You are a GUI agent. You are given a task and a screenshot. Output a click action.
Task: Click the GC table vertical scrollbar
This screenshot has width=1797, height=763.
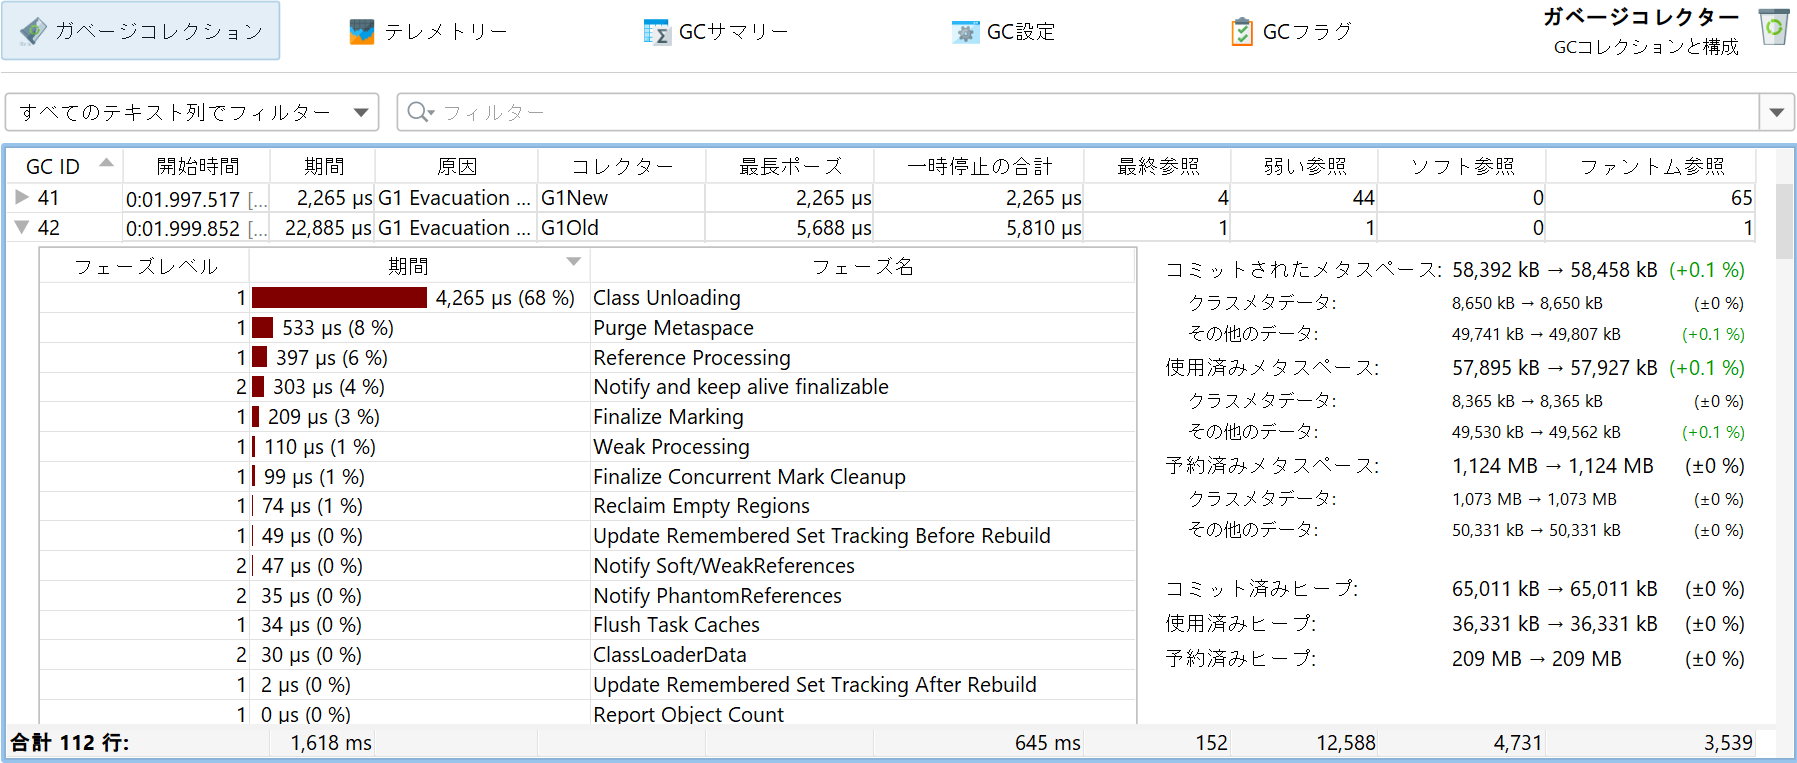1784,221
